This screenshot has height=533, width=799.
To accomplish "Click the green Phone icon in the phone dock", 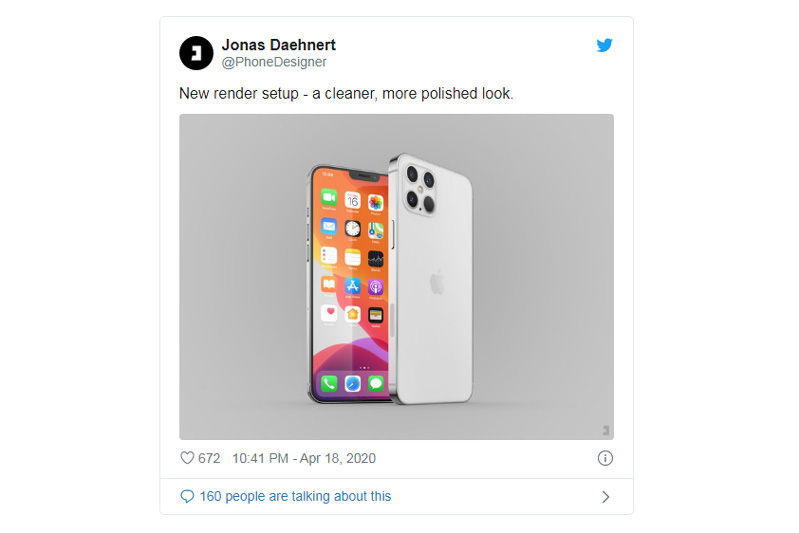I will (x=329, y=383).
